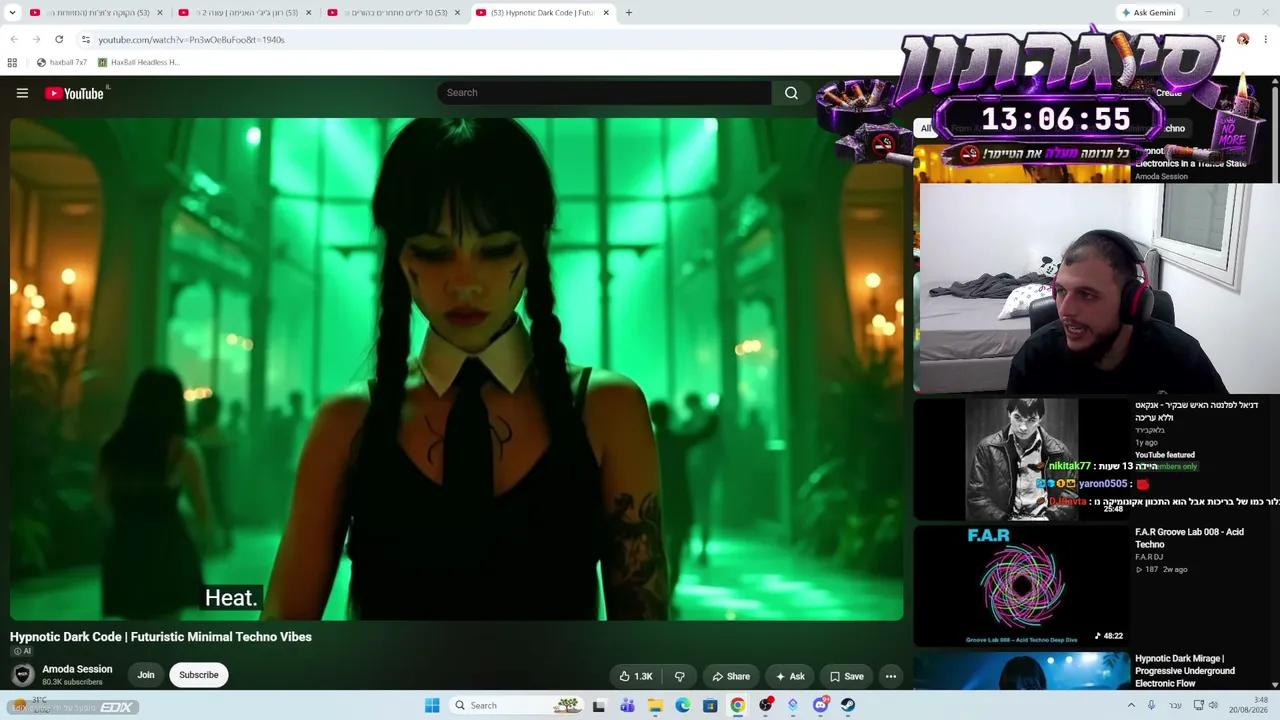Open Google Chrome taskbar icon
This screenshot has width=1280, height=720.
tap(737, 706)
